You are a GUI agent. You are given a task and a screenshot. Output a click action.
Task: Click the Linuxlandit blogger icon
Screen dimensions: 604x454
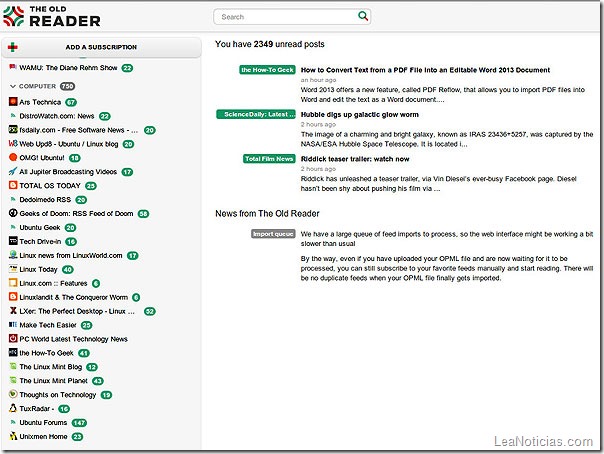[13, 297]
